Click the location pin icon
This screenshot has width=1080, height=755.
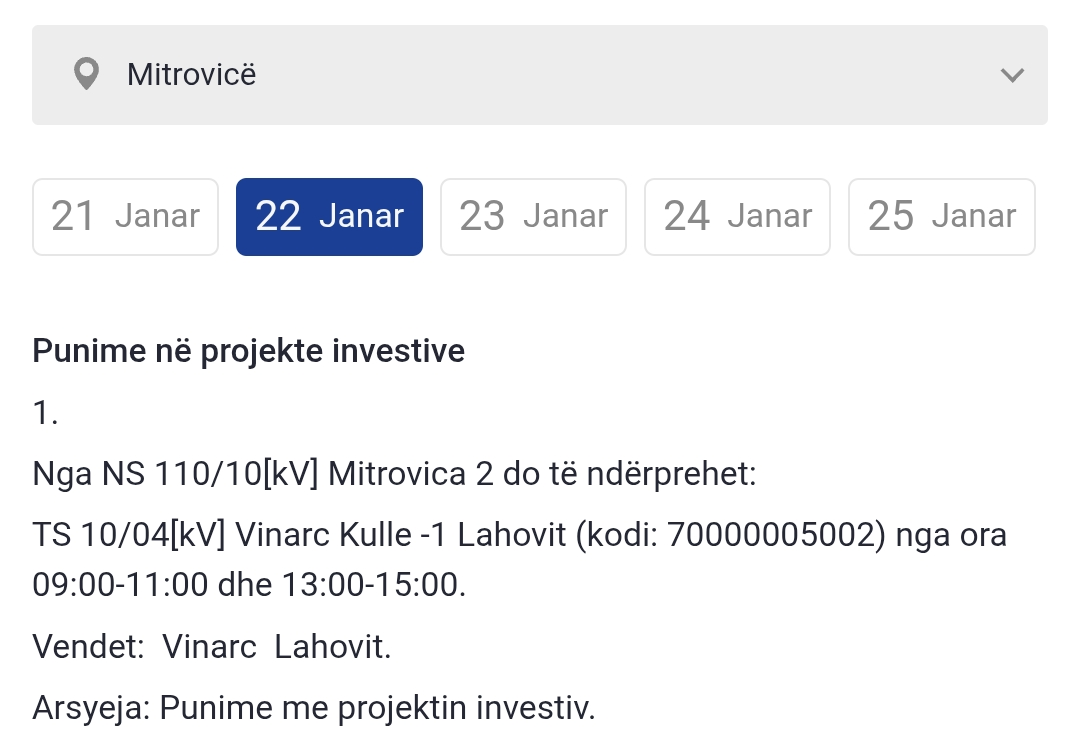point(86,74)
